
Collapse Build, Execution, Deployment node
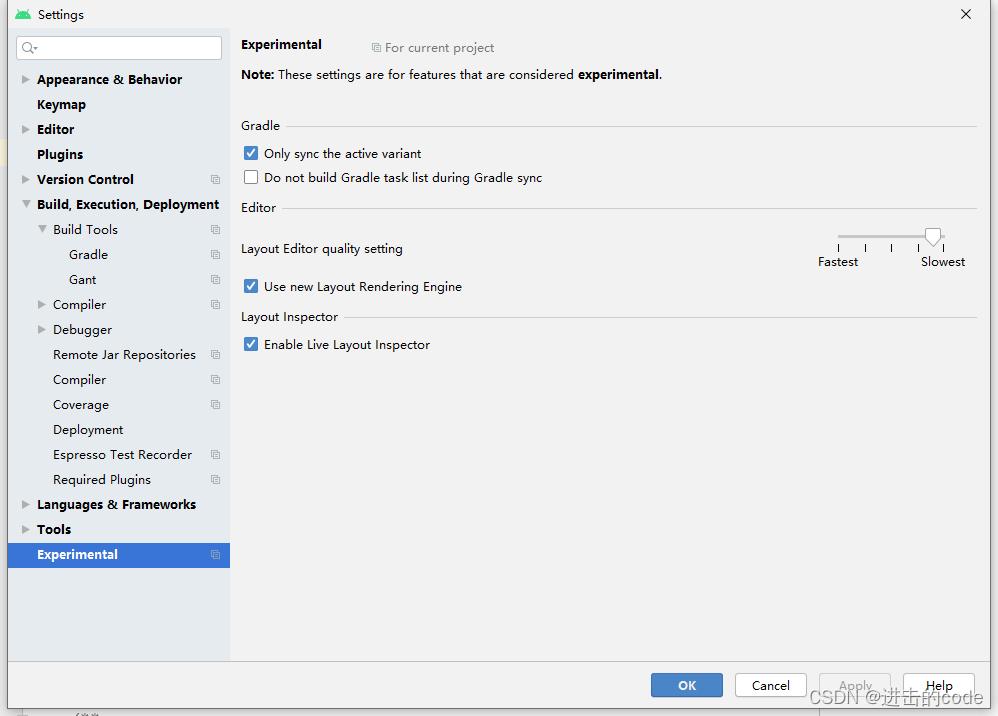[26, 204]
